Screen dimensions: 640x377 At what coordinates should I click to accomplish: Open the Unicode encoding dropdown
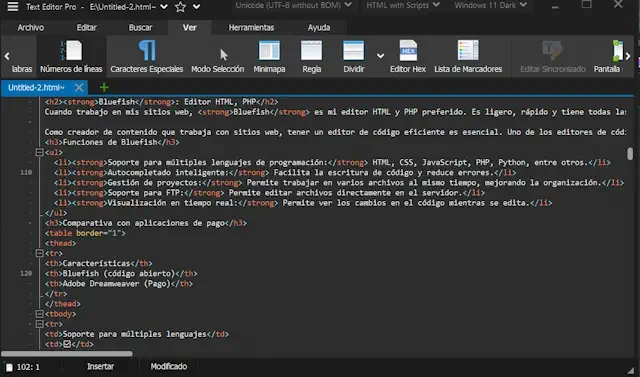click(x=293, y=5)
